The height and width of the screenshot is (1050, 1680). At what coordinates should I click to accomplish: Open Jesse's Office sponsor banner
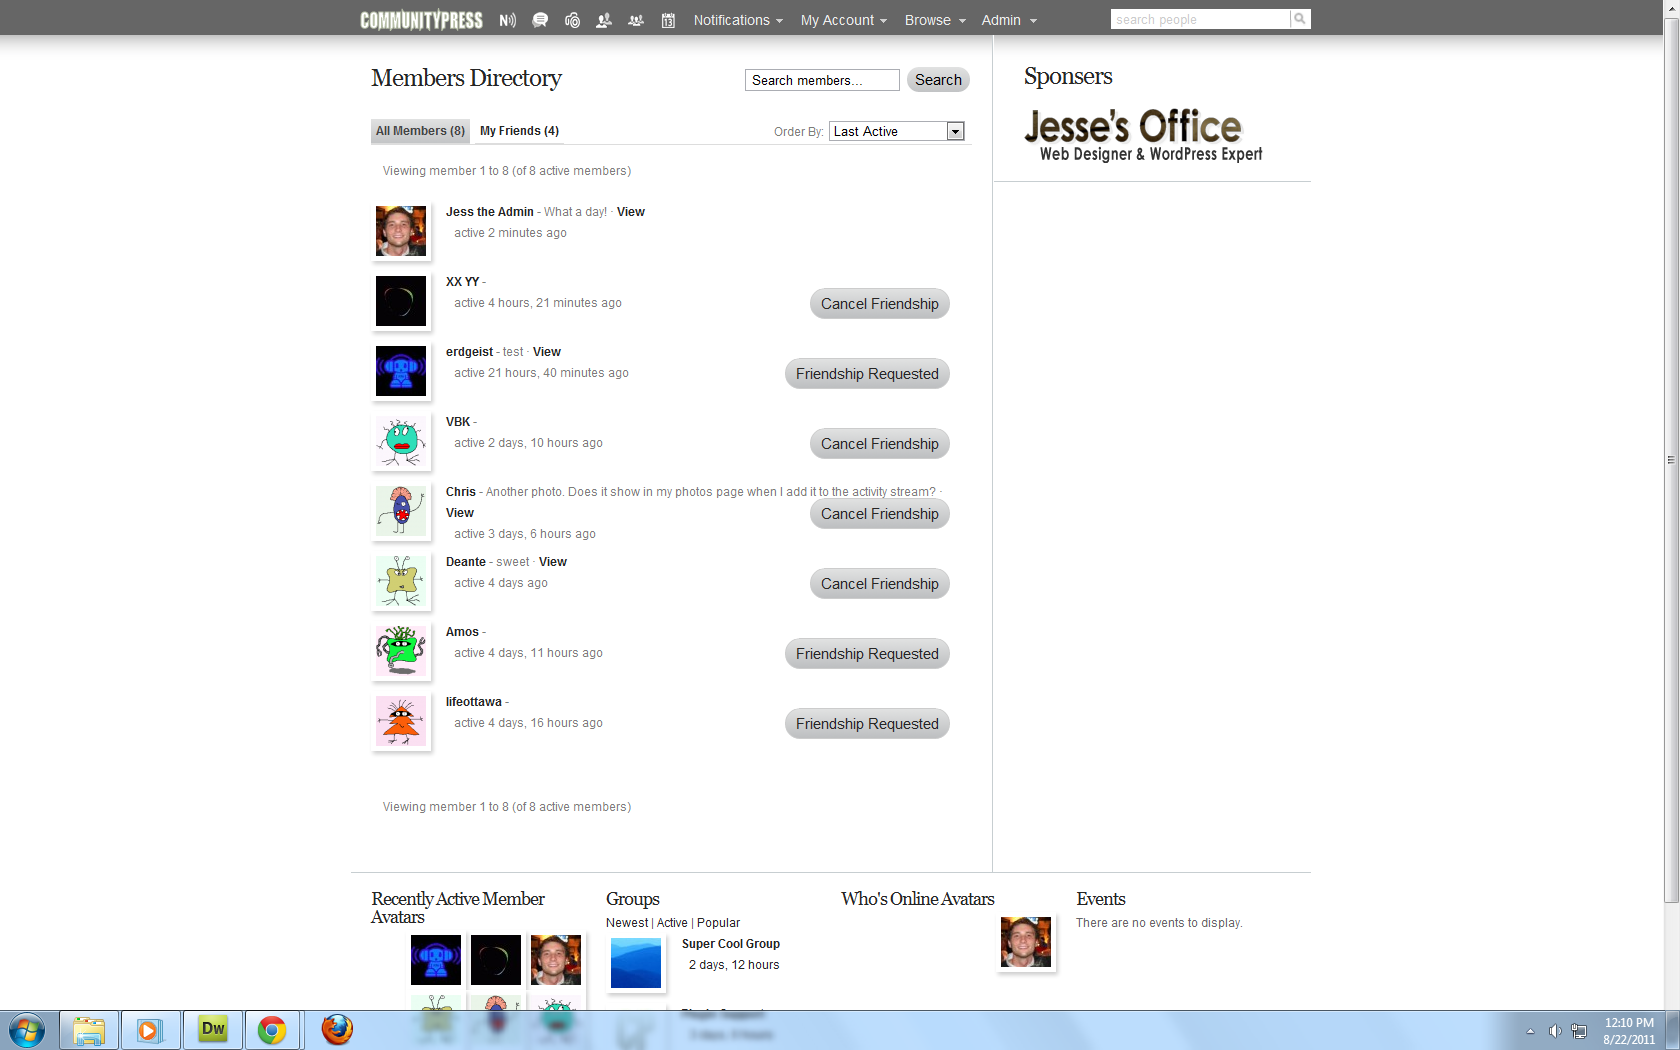1143,135
